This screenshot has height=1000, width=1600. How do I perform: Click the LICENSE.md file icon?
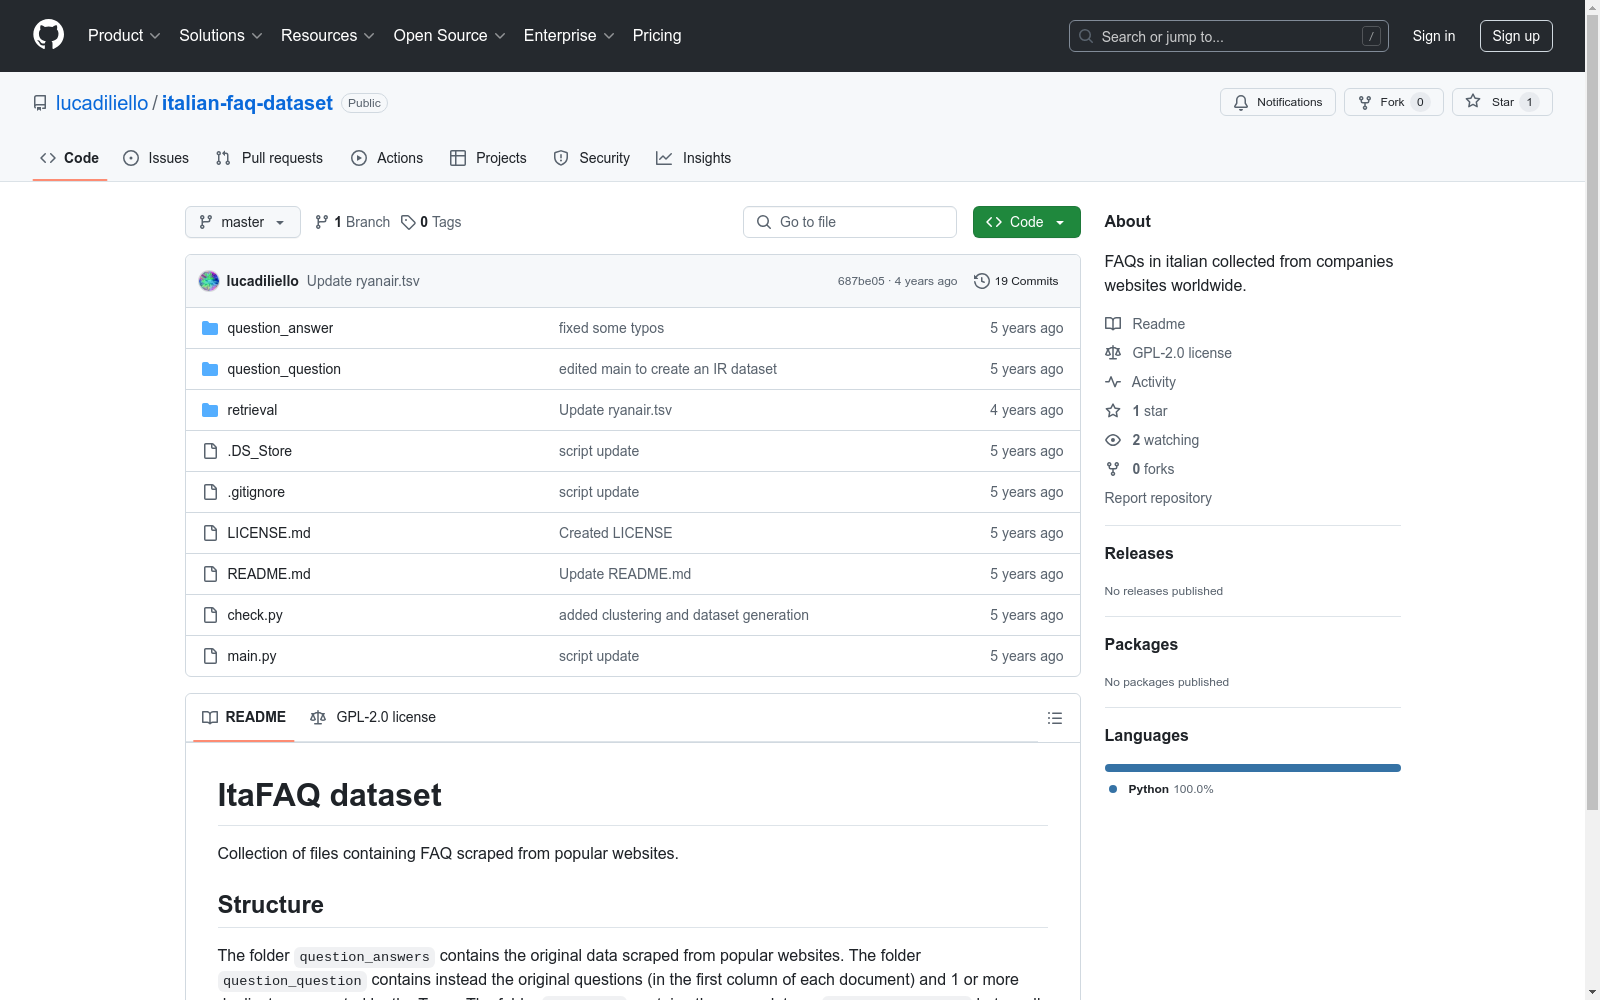click(x=210, y=533)
